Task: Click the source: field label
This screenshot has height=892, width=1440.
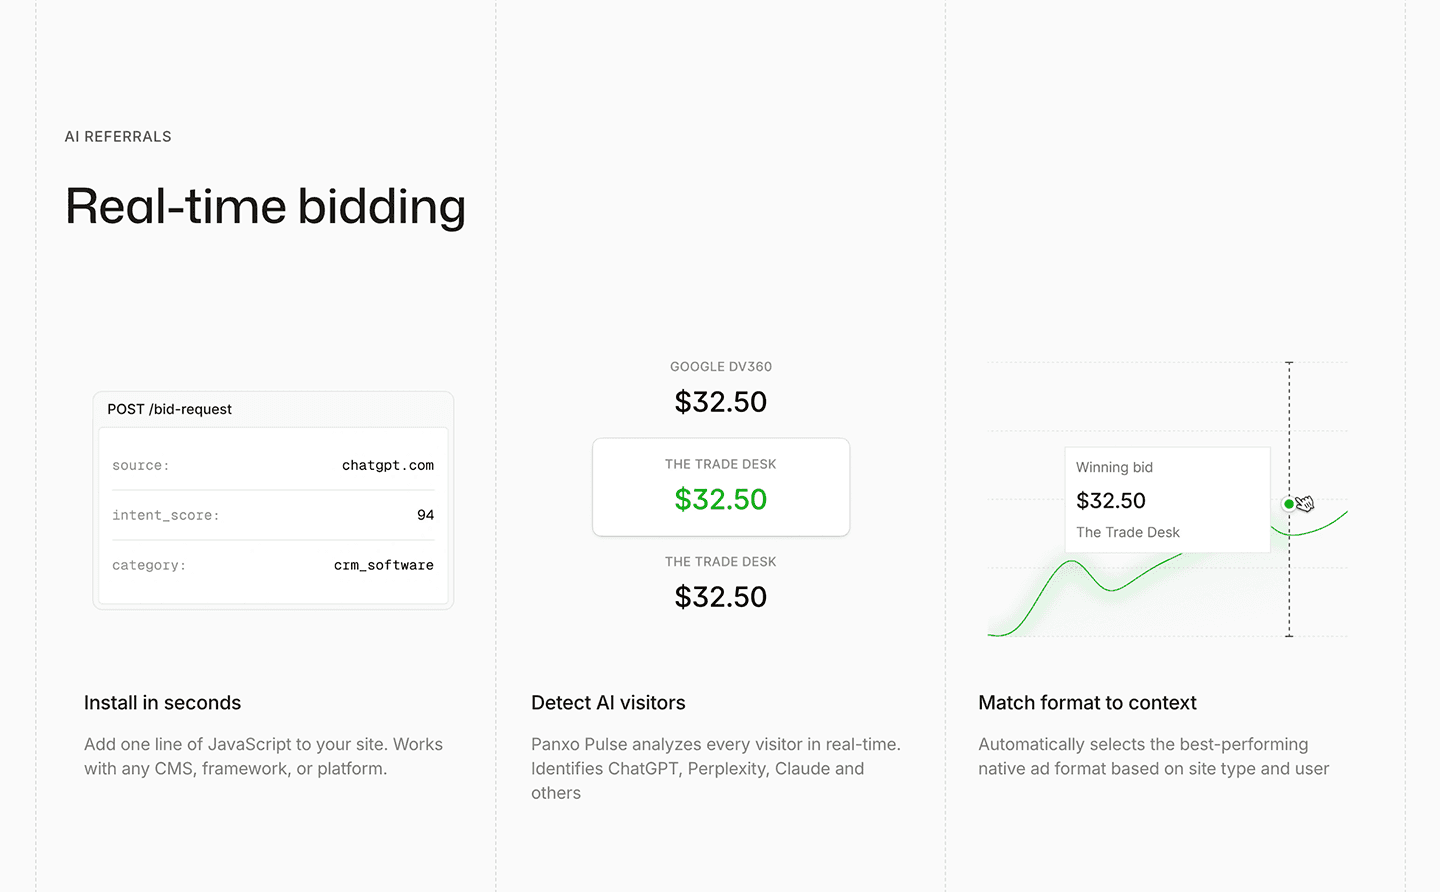Action: (x=141, y=465)
